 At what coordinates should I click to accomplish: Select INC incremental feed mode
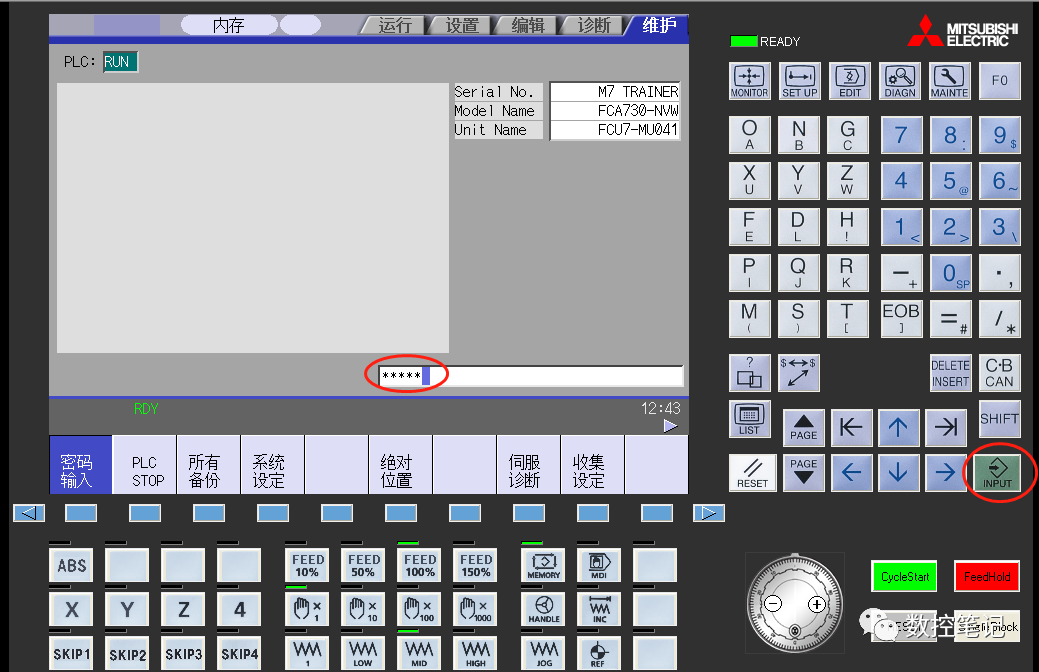[x=599, y=609]
